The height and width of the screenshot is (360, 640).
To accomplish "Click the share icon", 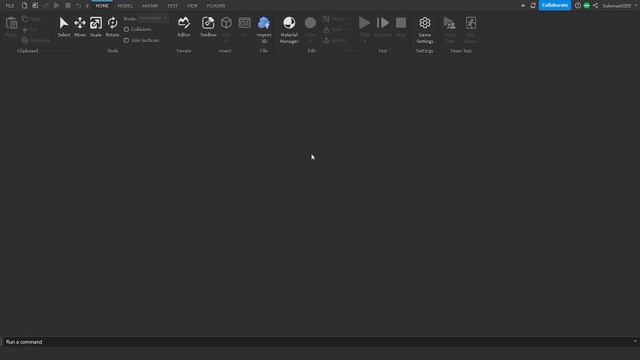I will point(596,6).
